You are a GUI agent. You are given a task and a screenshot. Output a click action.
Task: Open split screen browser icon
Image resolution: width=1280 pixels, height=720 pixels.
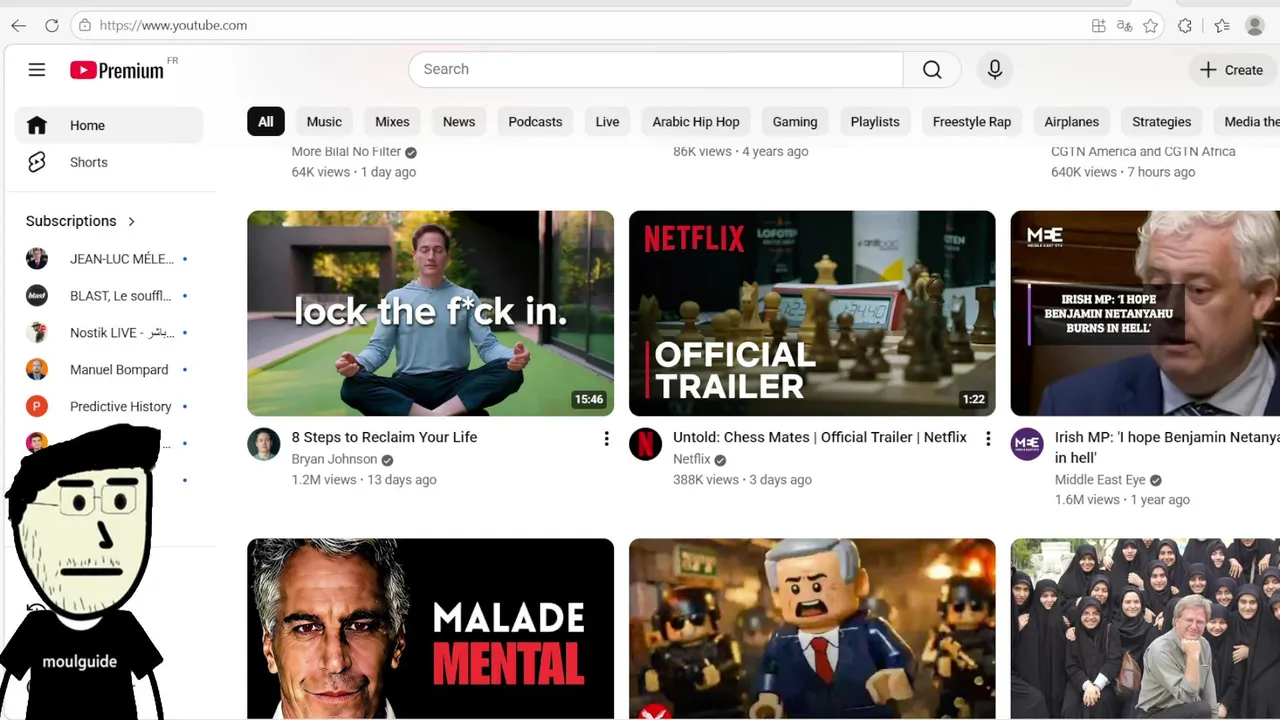pos(1098,26)
